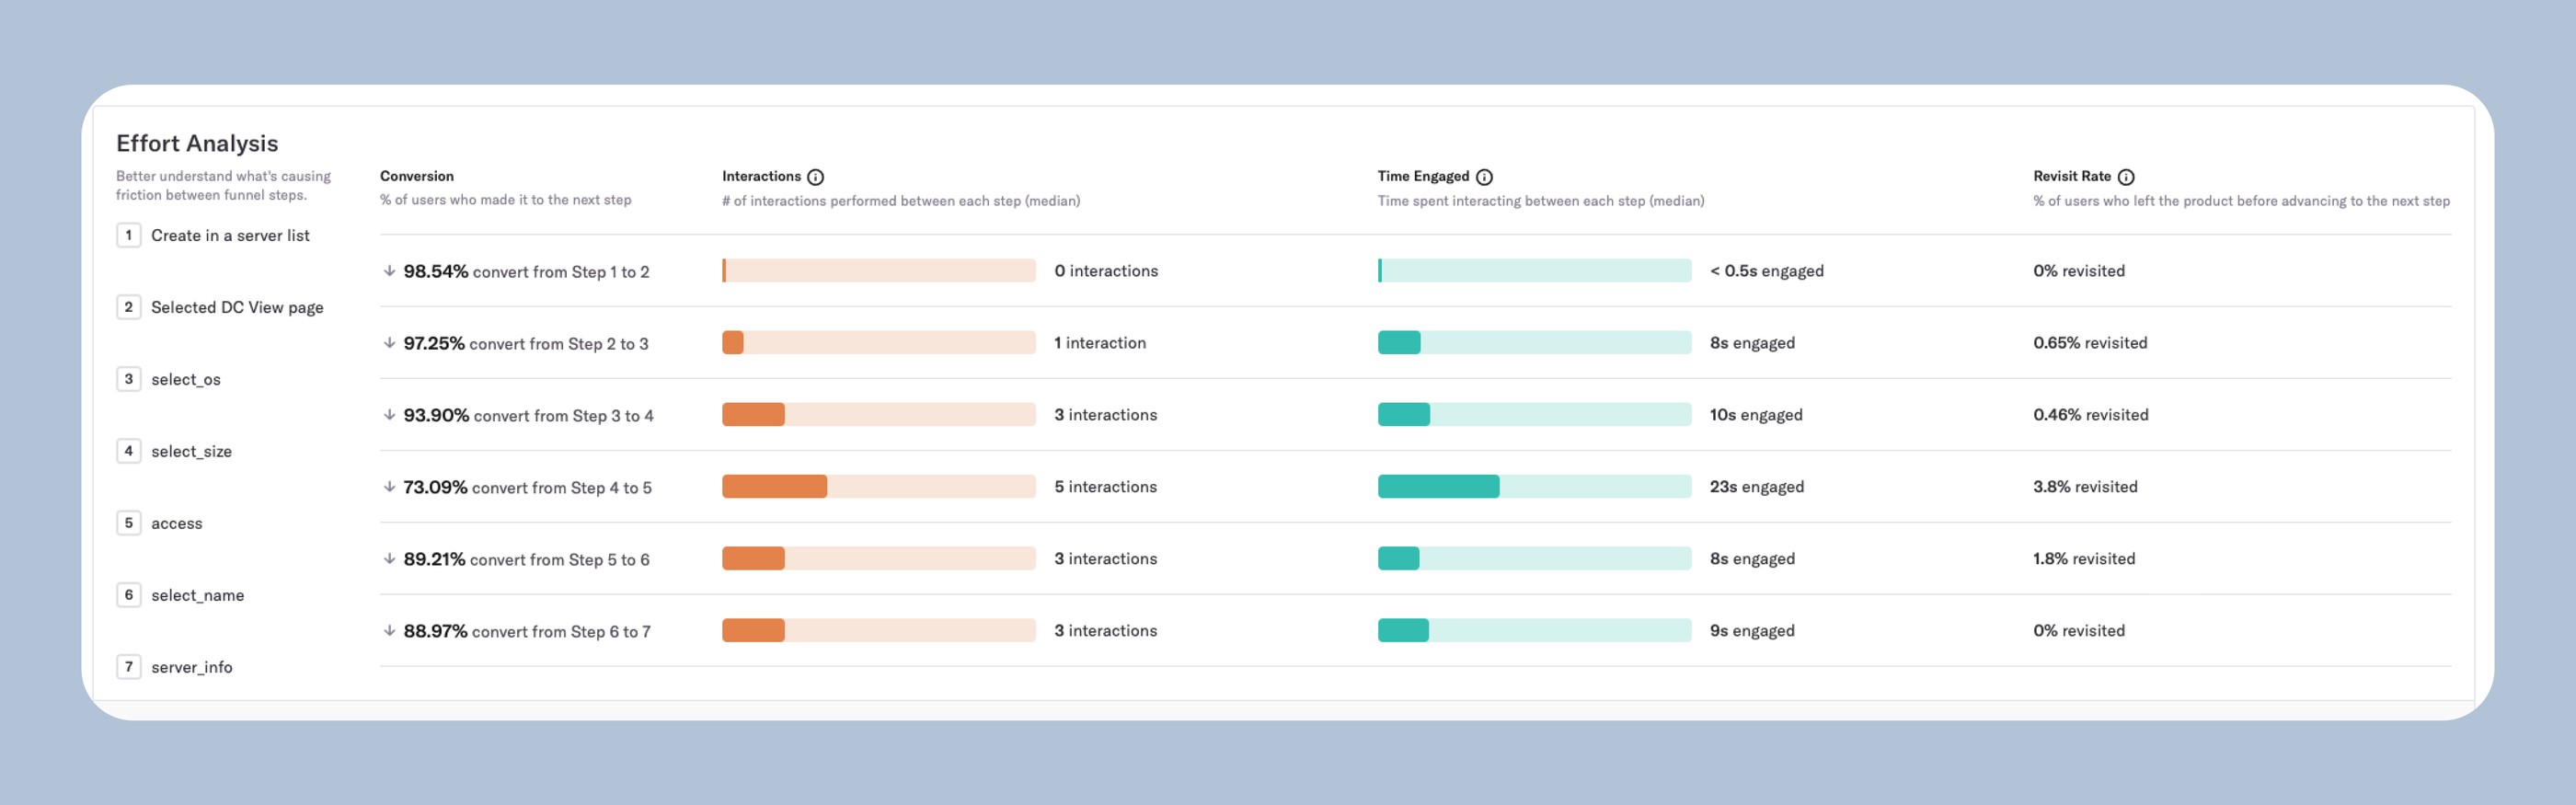Click the '3.8% revisited' value
The image size is (2576, 805).
coord(2085,487)
